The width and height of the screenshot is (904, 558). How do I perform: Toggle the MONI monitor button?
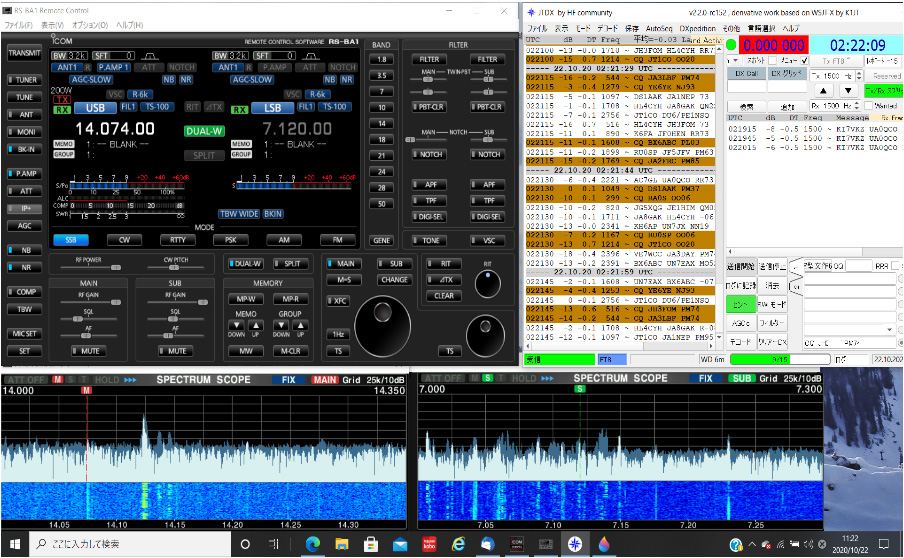(24, 132)
